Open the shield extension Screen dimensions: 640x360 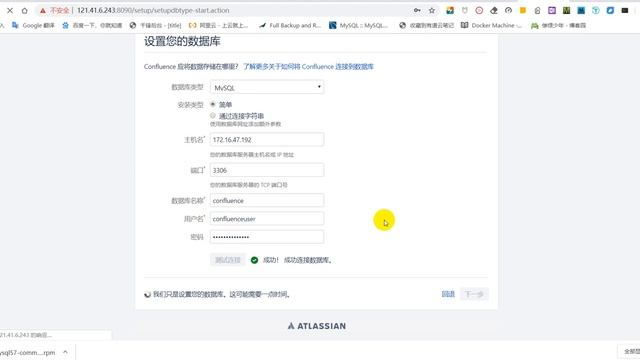464,11
